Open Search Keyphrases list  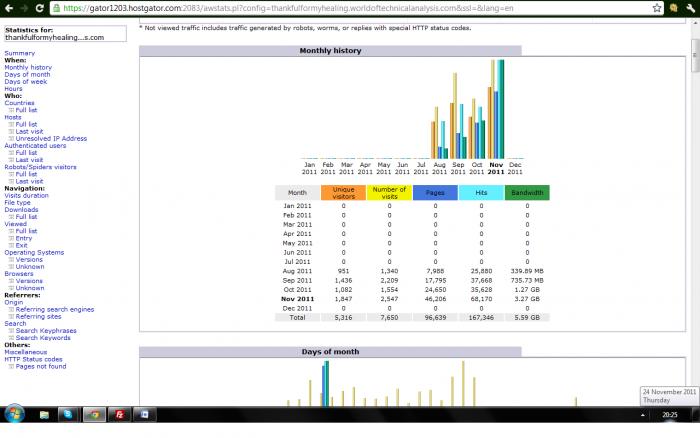46,331
